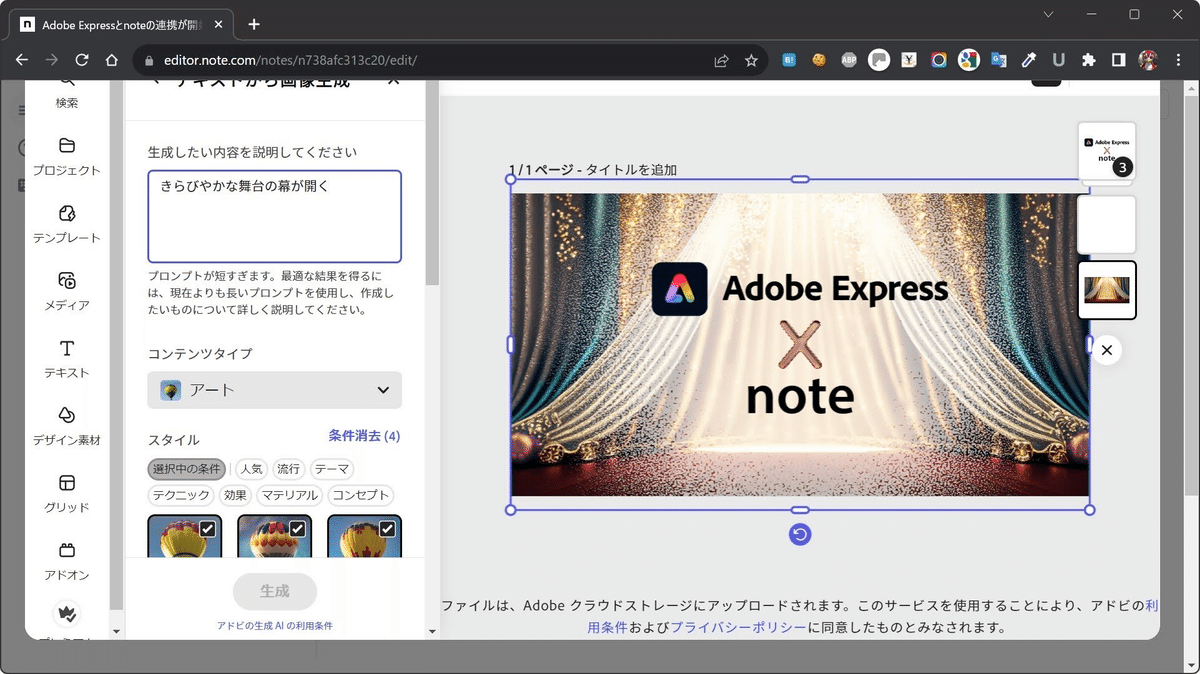Select the blank white page thumbnail
The width and height of the screenshot is (1200, 674).
pos(1106,224)
